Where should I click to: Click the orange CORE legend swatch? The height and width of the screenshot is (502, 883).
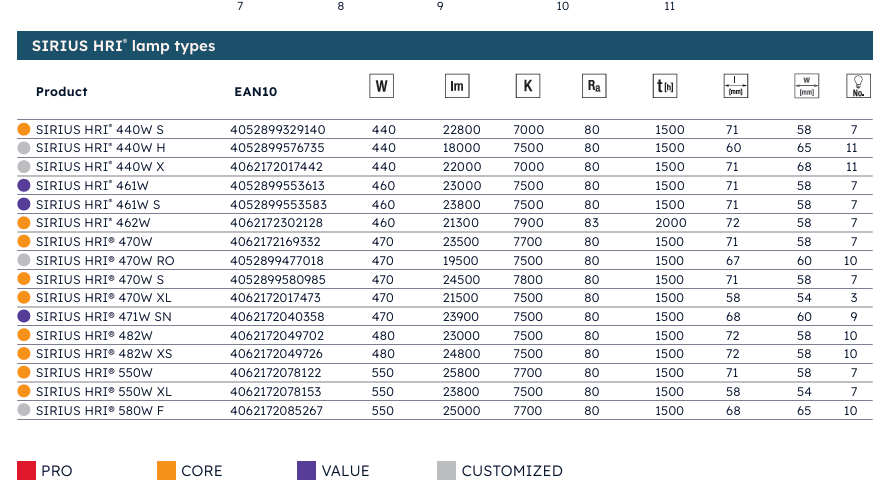coord(166,470)
